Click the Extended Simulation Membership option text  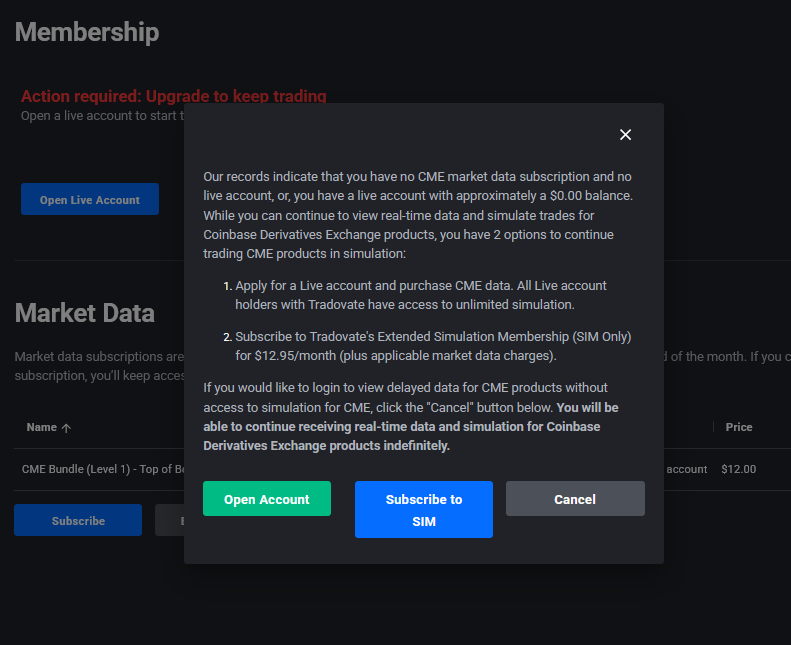pyautogui.click(x=433, y=346)
